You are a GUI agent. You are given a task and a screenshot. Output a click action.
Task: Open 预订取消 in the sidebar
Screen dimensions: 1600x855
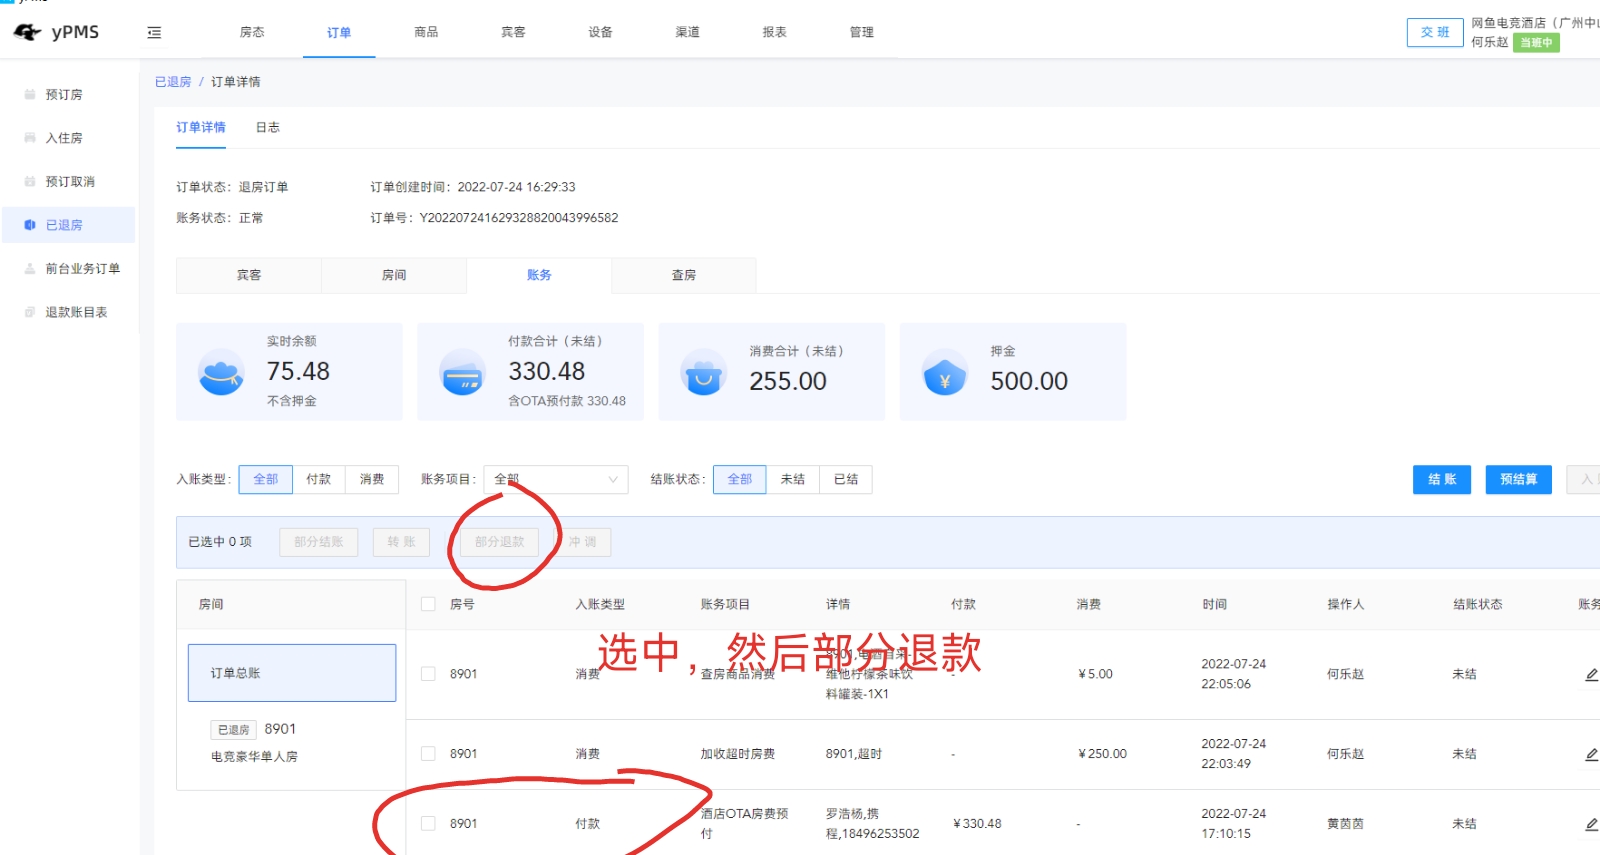(68, 182)
